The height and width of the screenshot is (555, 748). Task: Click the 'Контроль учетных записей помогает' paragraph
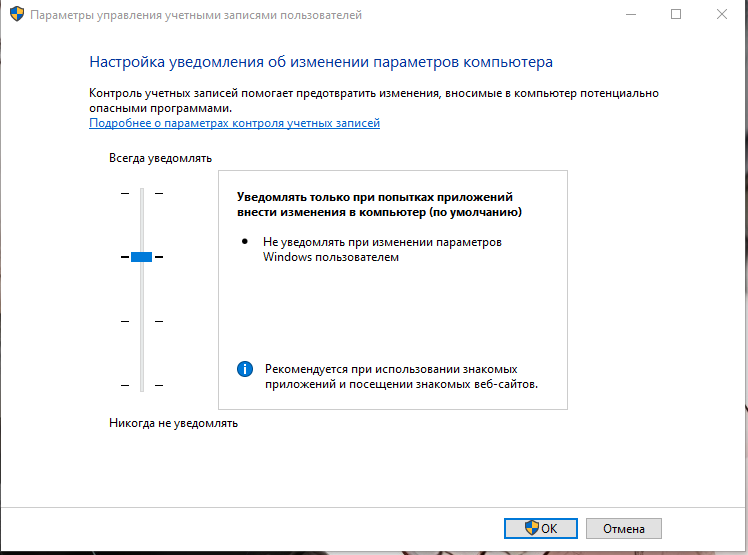coord(373,99)
